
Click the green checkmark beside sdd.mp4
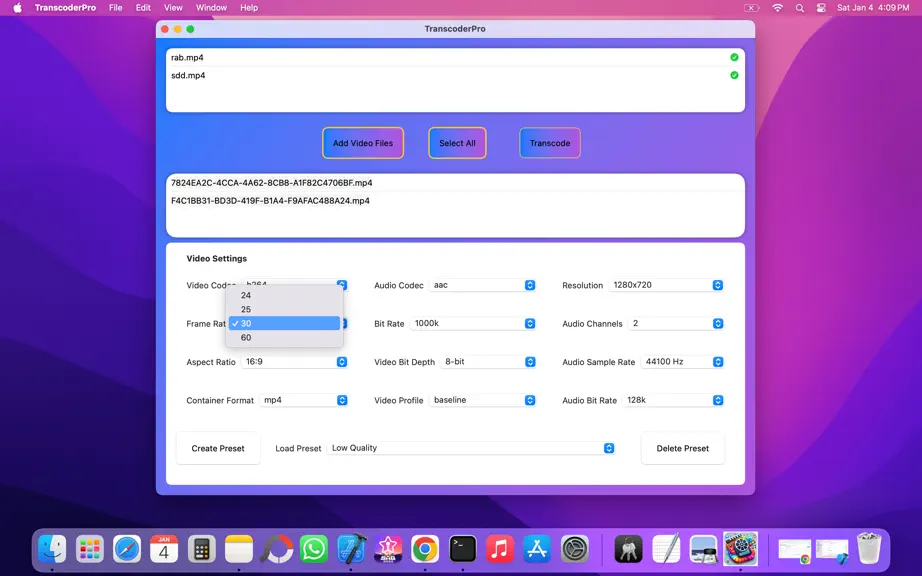tap(734, 75)
